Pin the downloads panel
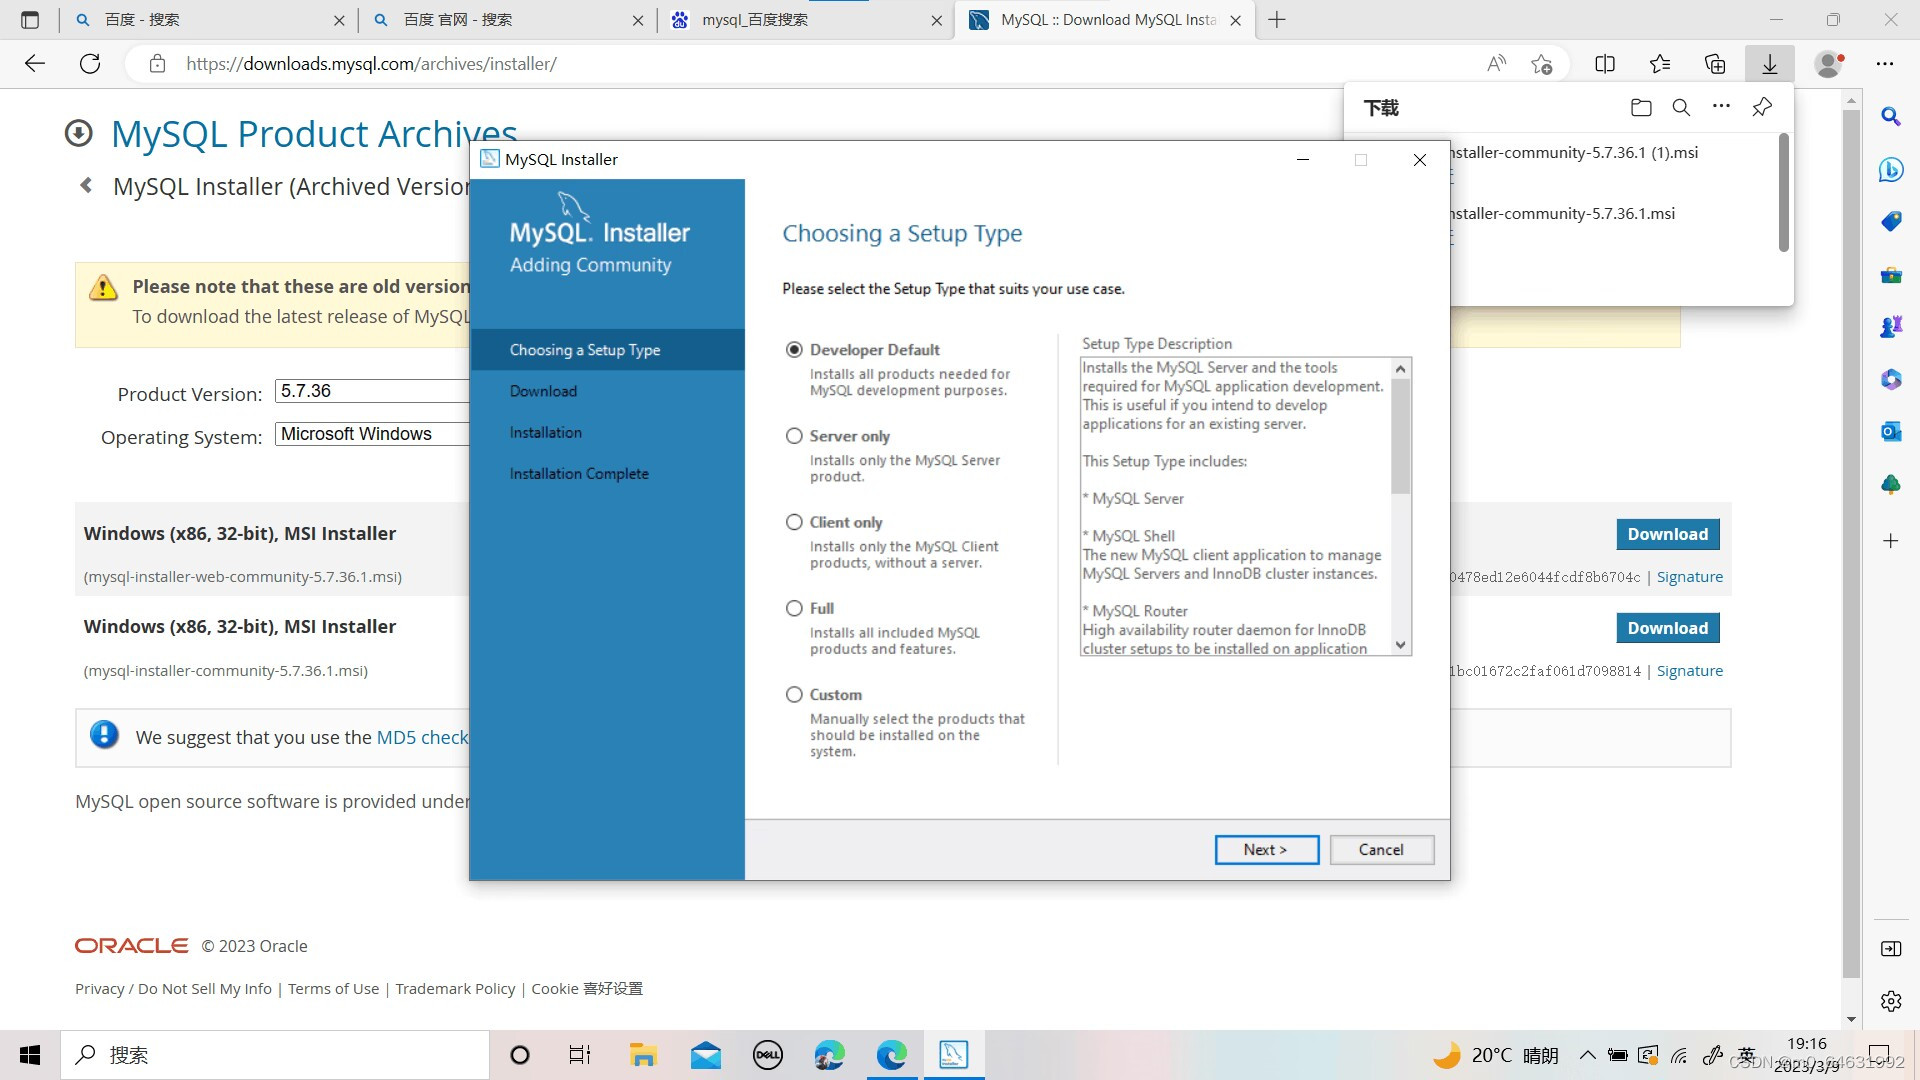Screen dimensions: 1920x1080 click(1762, 107)
